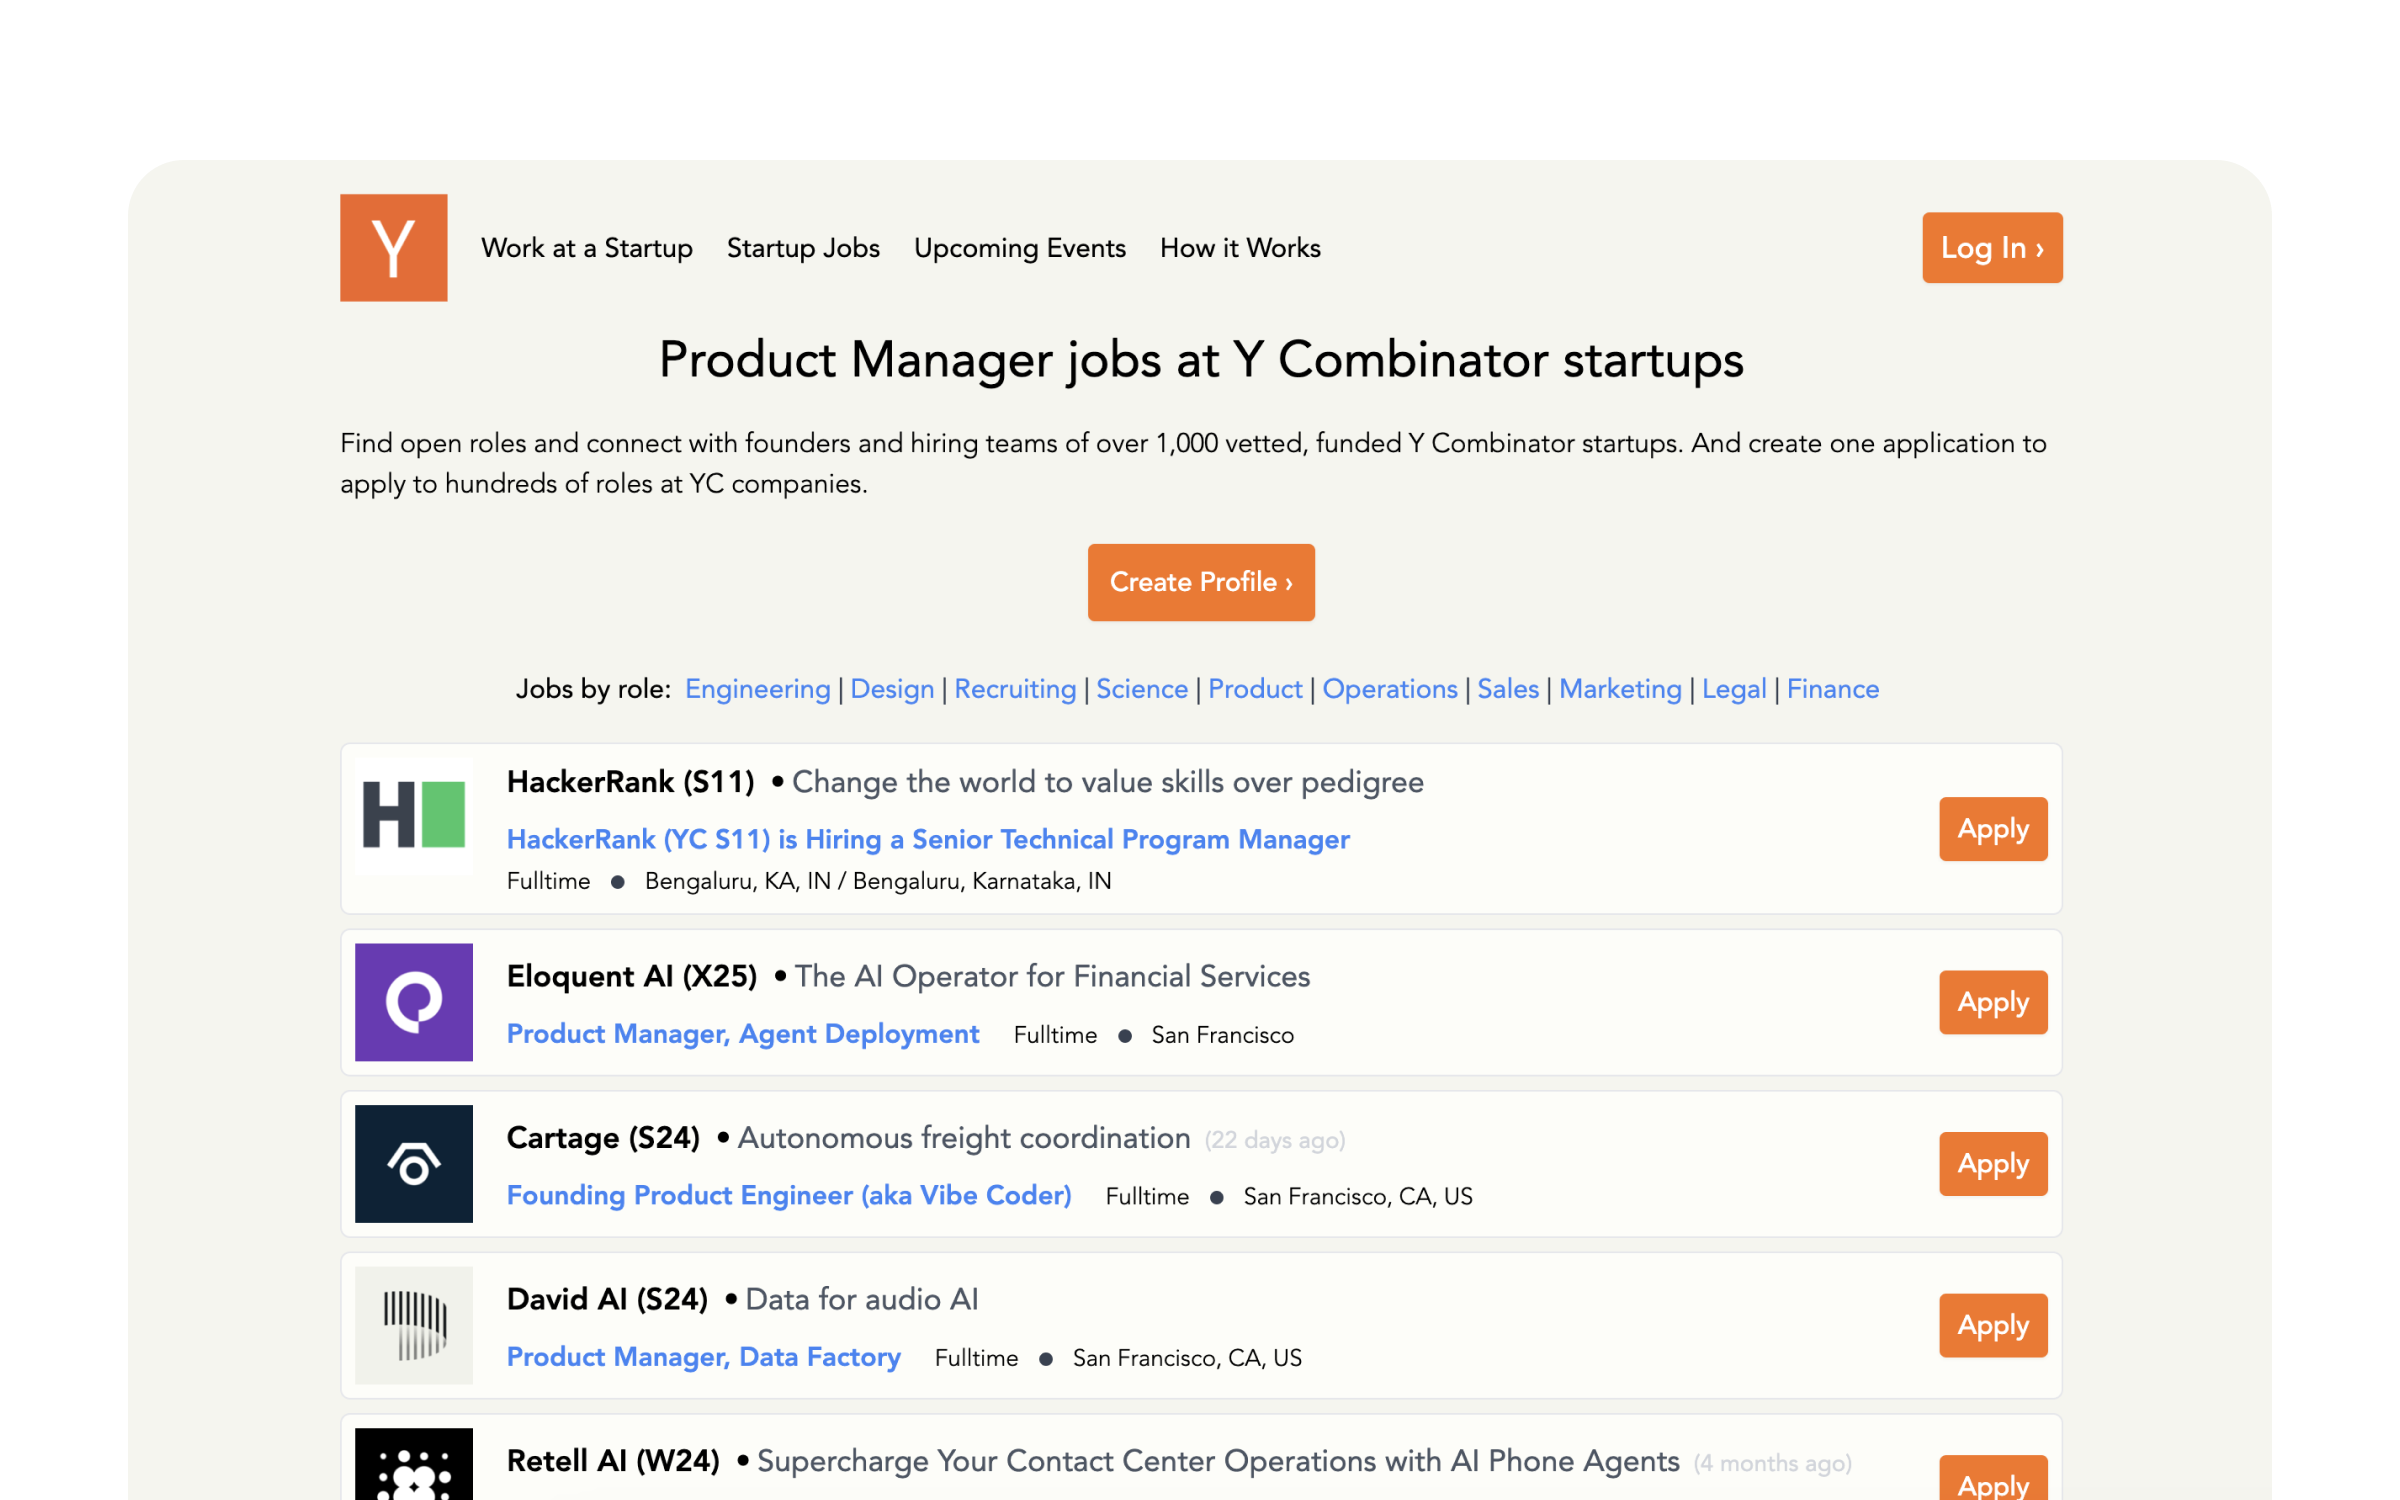Go to Work at a Startup
The height and width of the screenshot is (1500, 2400).
pyautogui.click(x=587, y=248)
